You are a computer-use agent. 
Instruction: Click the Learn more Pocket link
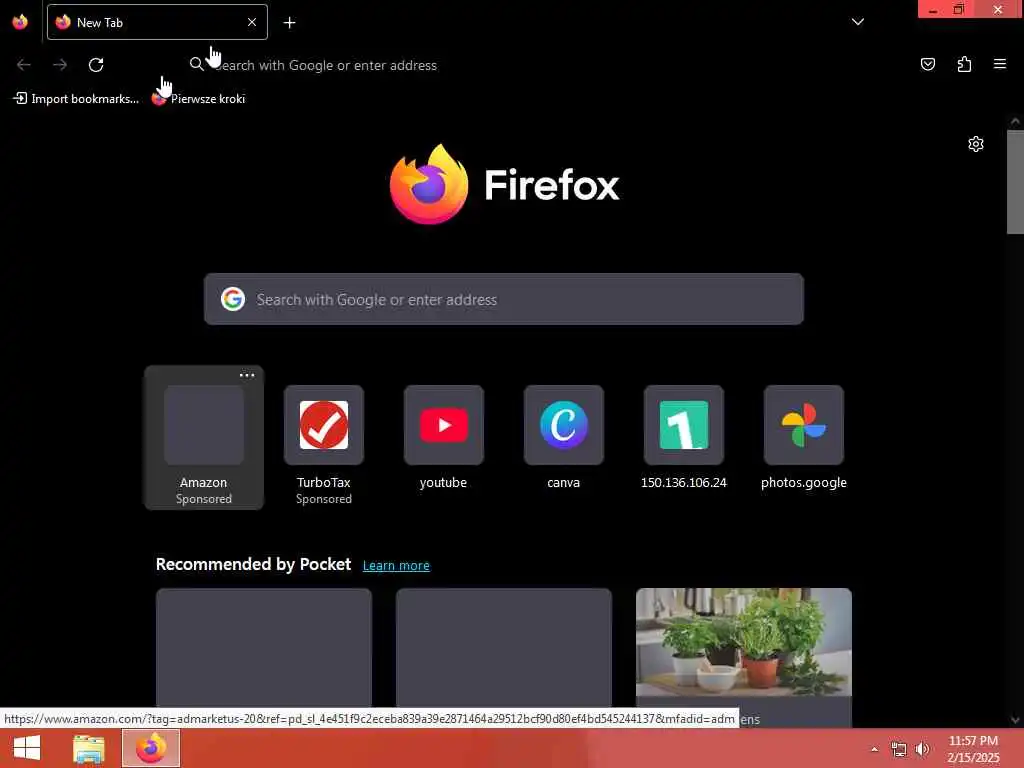396,566
